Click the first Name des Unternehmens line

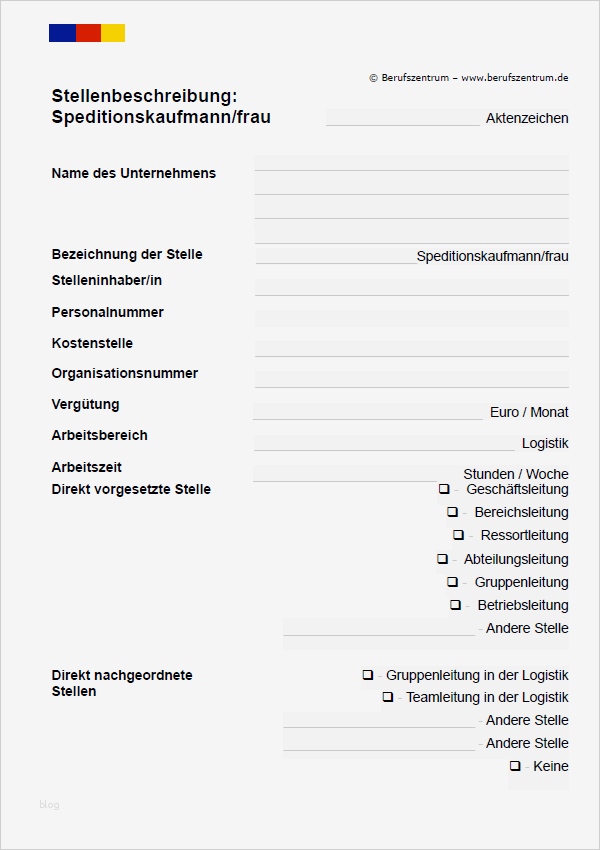(411, 163)
